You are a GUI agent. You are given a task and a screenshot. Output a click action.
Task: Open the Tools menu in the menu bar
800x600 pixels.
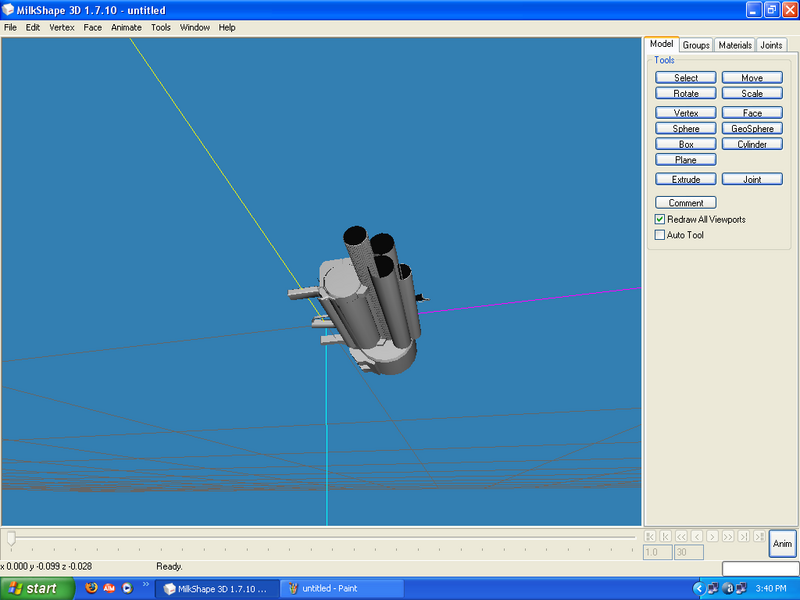pos(161,28)
